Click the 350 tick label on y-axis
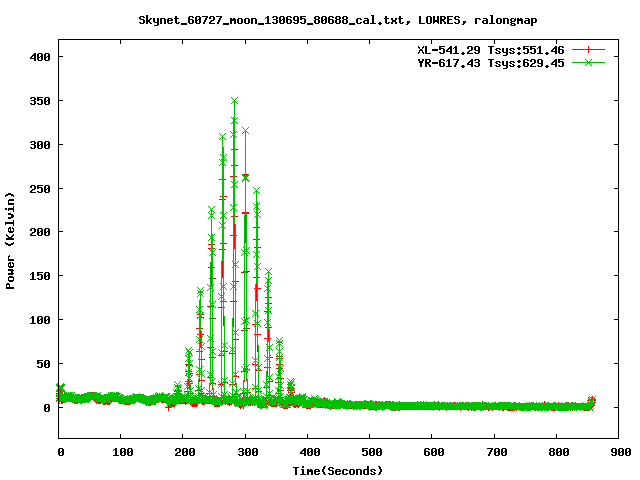 pyautogui.click(x=40, y=101)
